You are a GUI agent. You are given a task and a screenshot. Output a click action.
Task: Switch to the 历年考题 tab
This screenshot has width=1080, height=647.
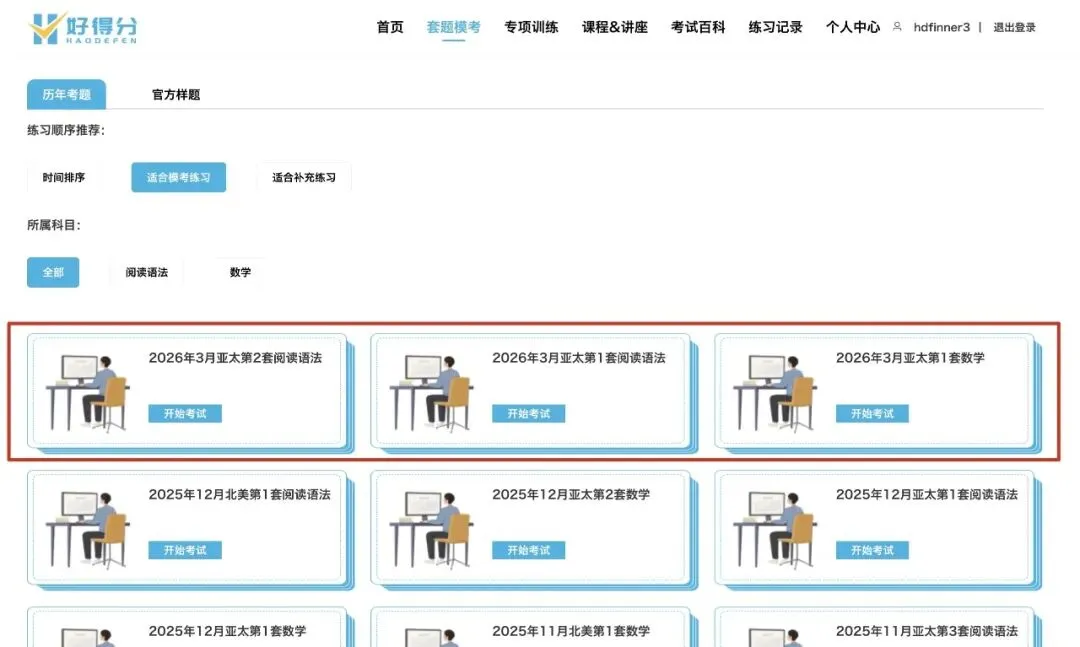[x=66, y=95]
